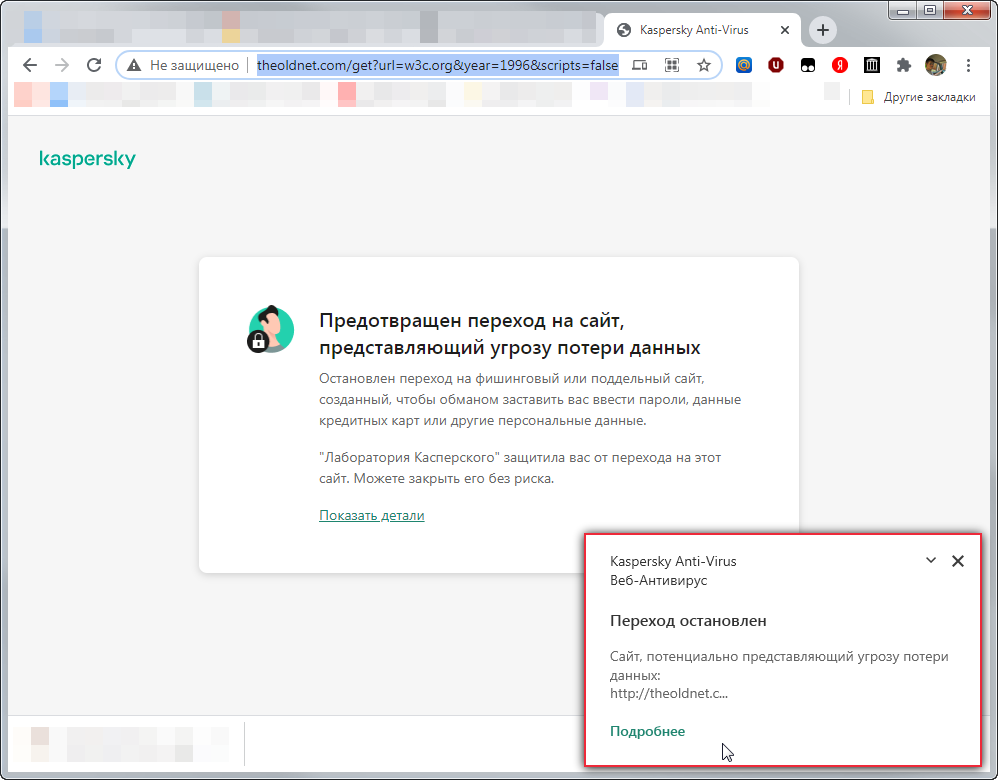Click the Показать детали link

click(x=371, y=515)
